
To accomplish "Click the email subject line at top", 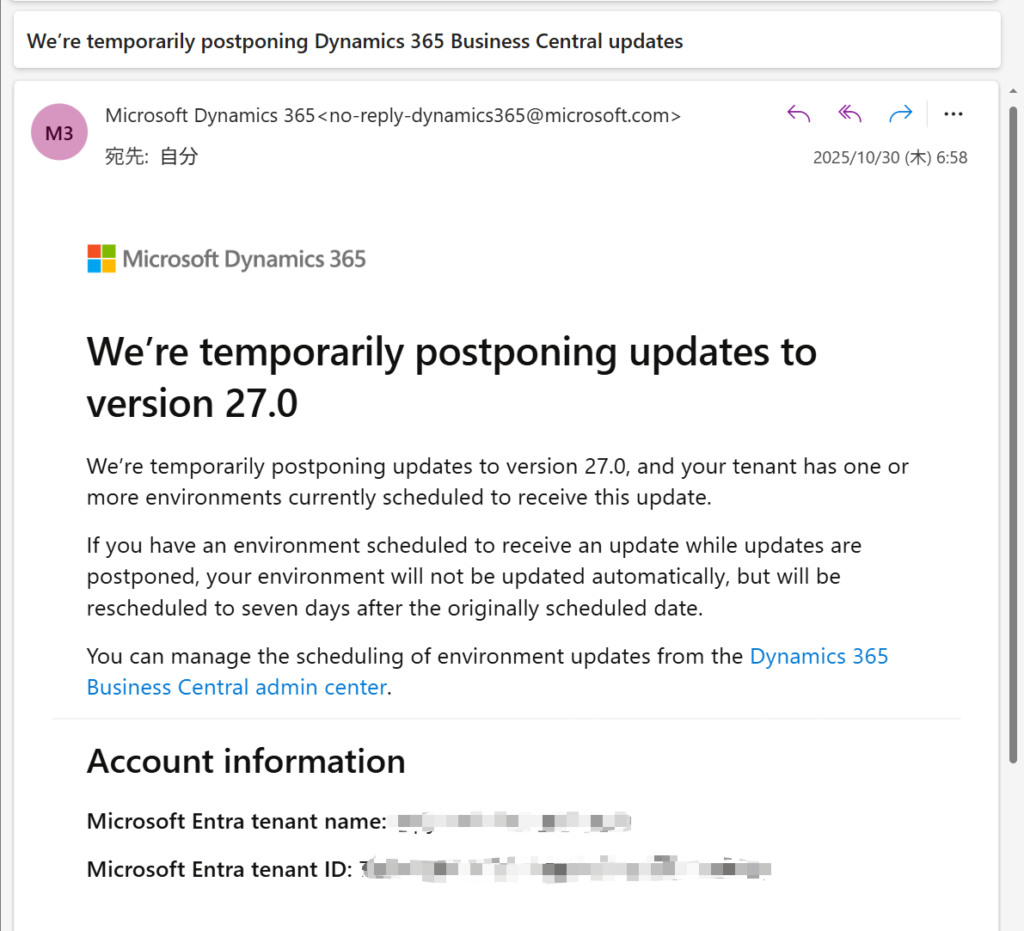I will click(355, 41).
